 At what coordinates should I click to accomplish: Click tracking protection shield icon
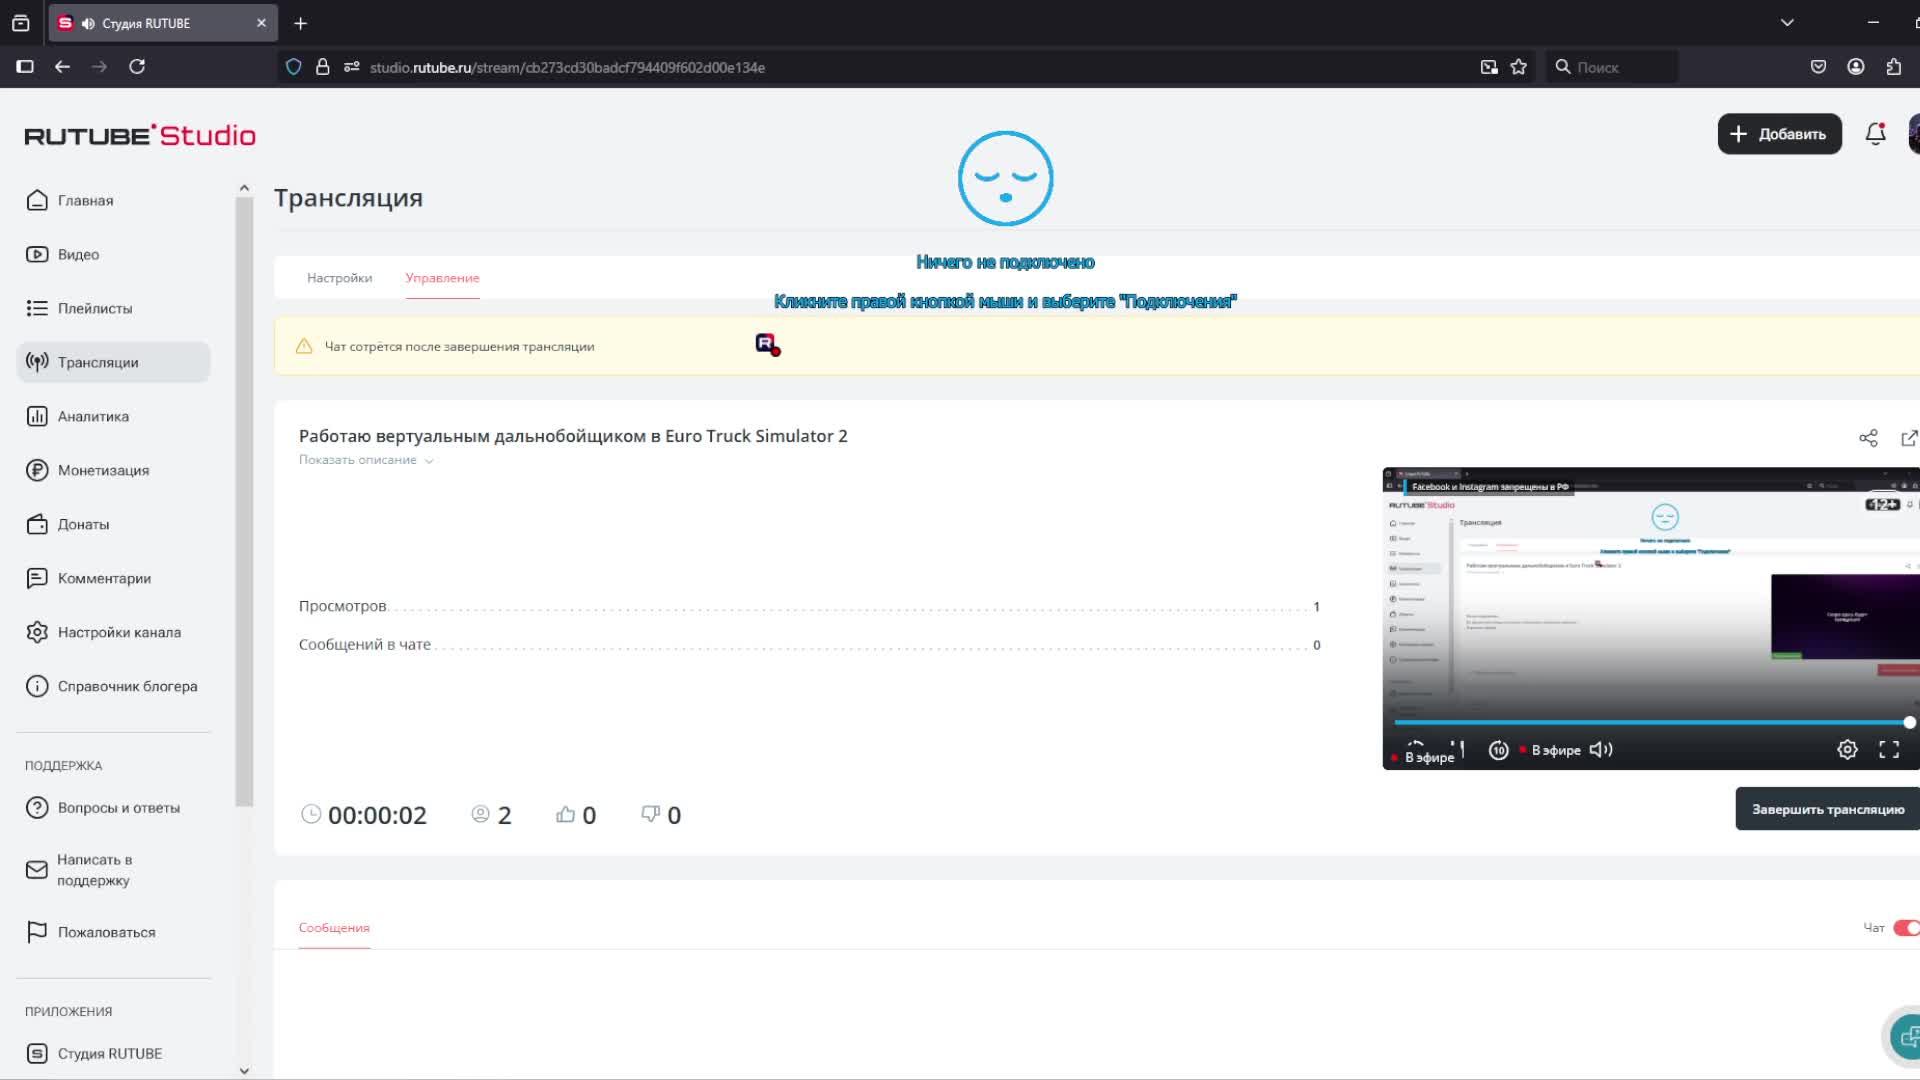pos(293,67)
